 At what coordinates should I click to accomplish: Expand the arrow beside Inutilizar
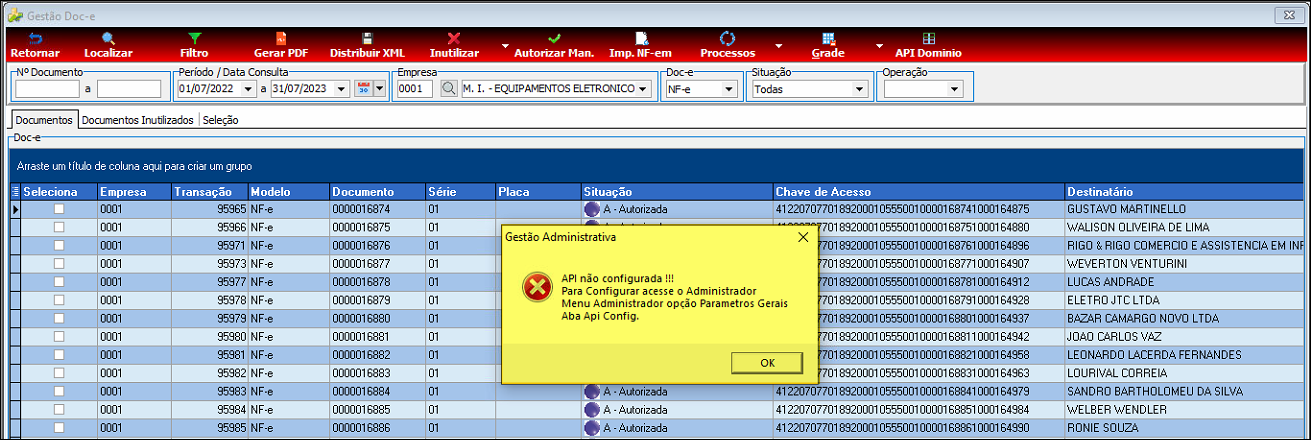click(505, 46)
